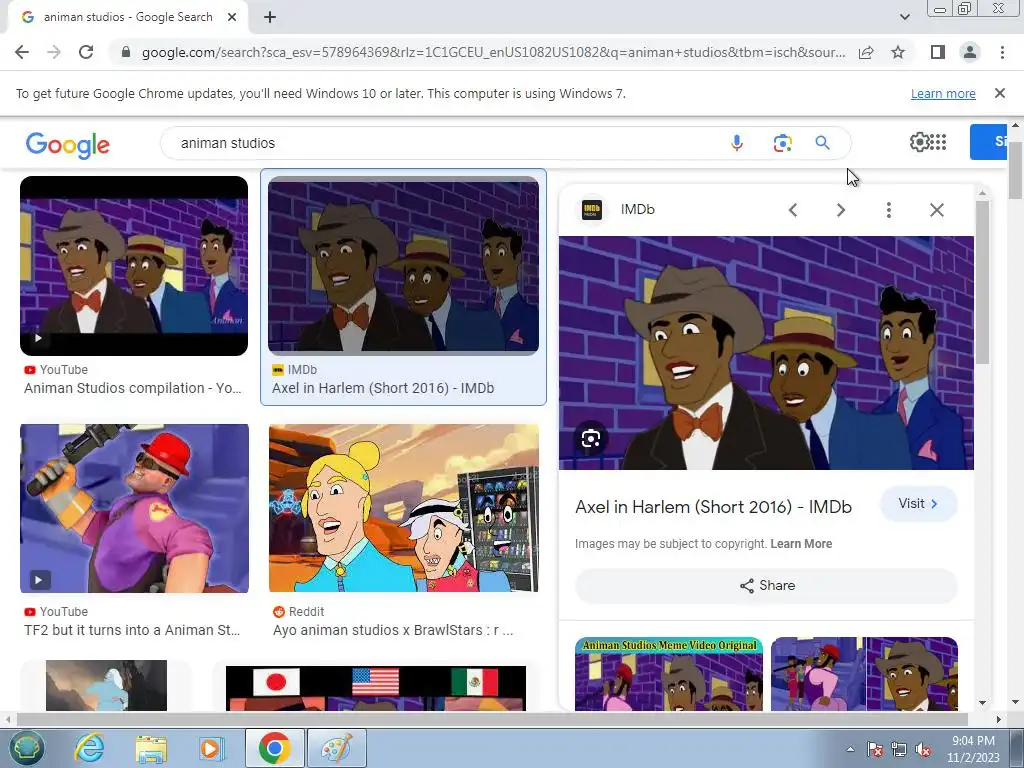Close the image preview panel

click(x=936, y=210)
